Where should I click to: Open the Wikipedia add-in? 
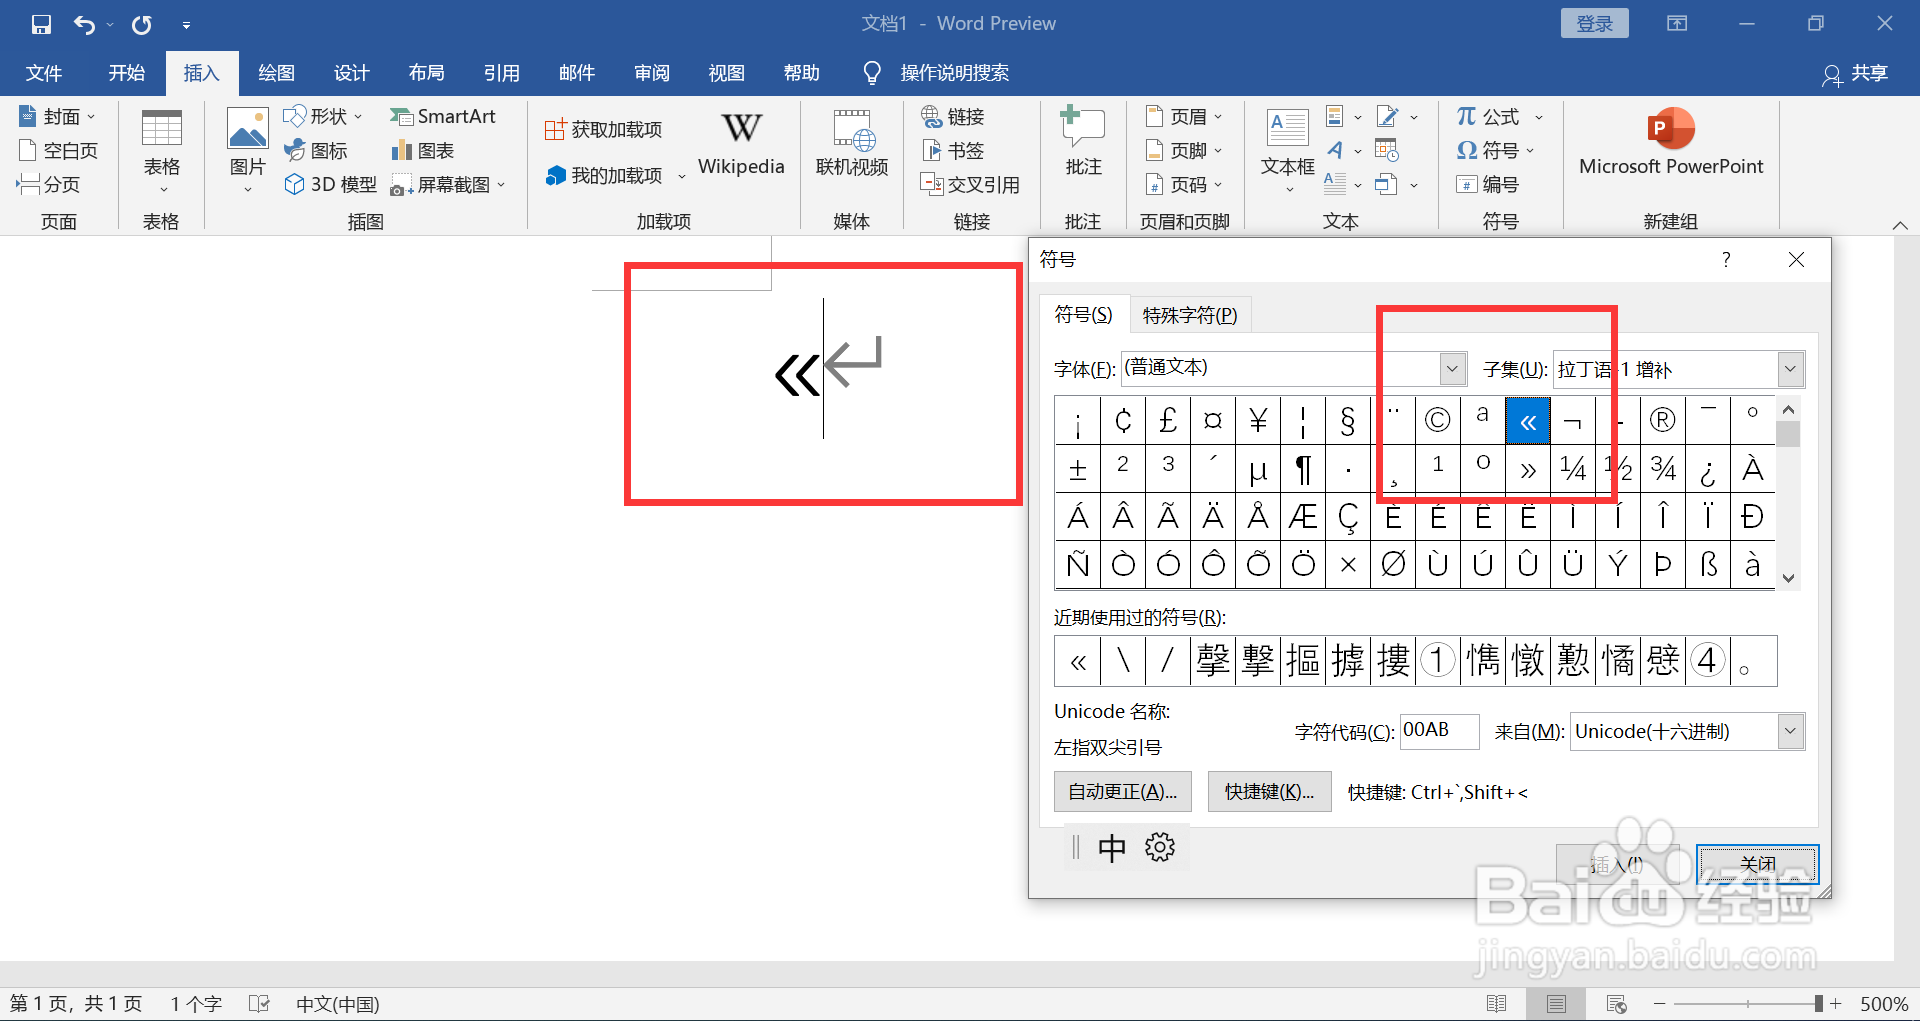[x=740, y=143]
